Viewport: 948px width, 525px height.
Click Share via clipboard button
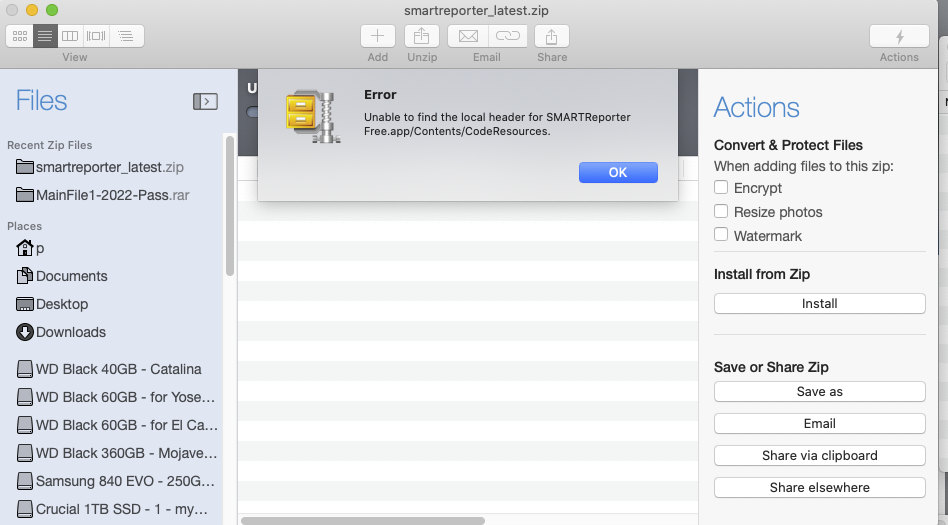[819, 455]
